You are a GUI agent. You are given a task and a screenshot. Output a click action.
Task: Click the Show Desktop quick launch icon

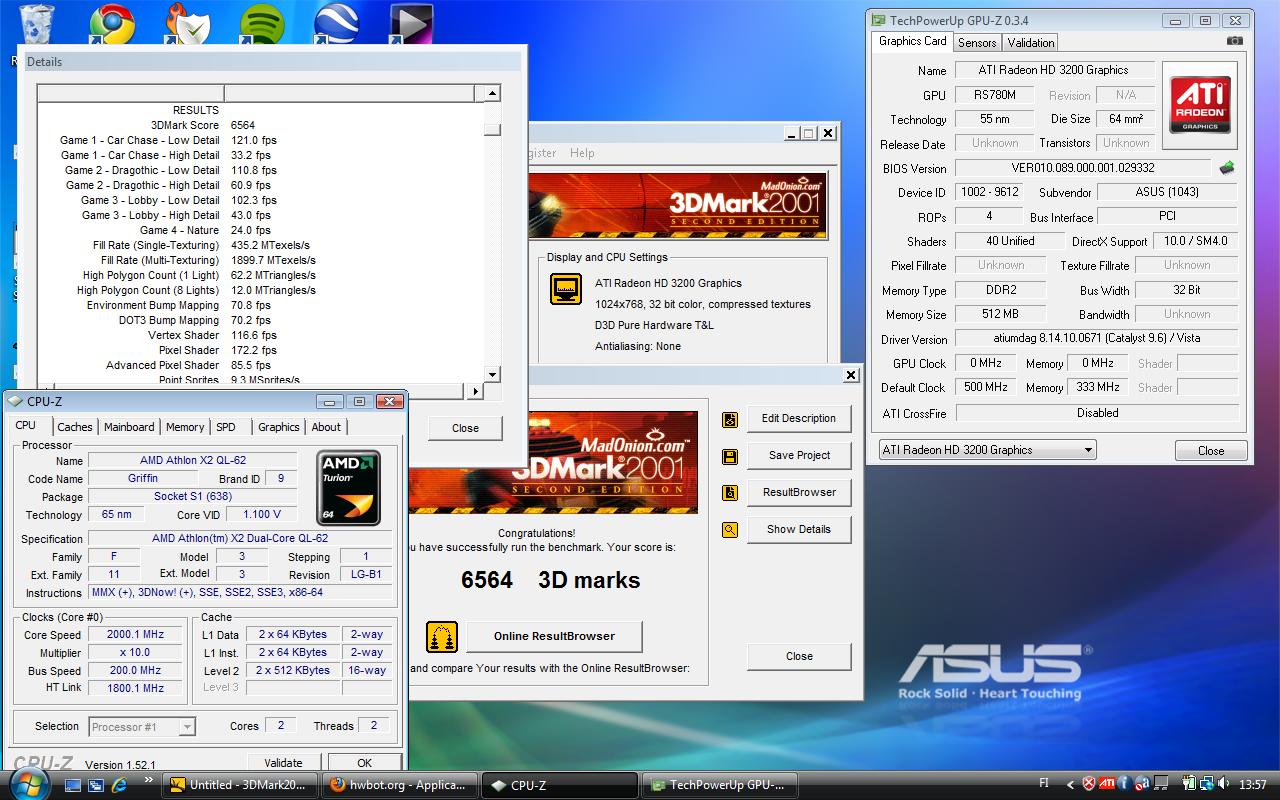point(75,785)
